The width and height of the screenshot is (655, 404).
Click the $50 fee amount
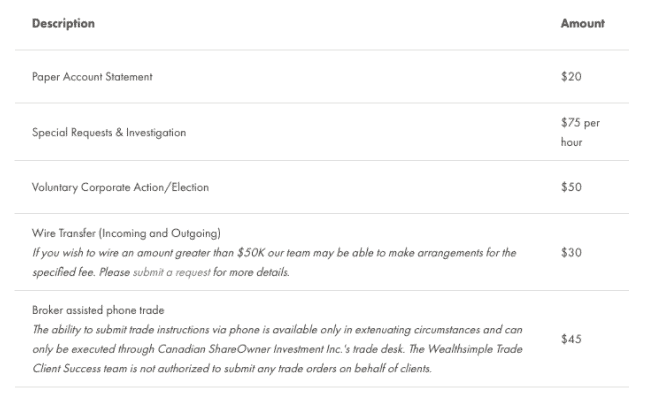point(571,187)
